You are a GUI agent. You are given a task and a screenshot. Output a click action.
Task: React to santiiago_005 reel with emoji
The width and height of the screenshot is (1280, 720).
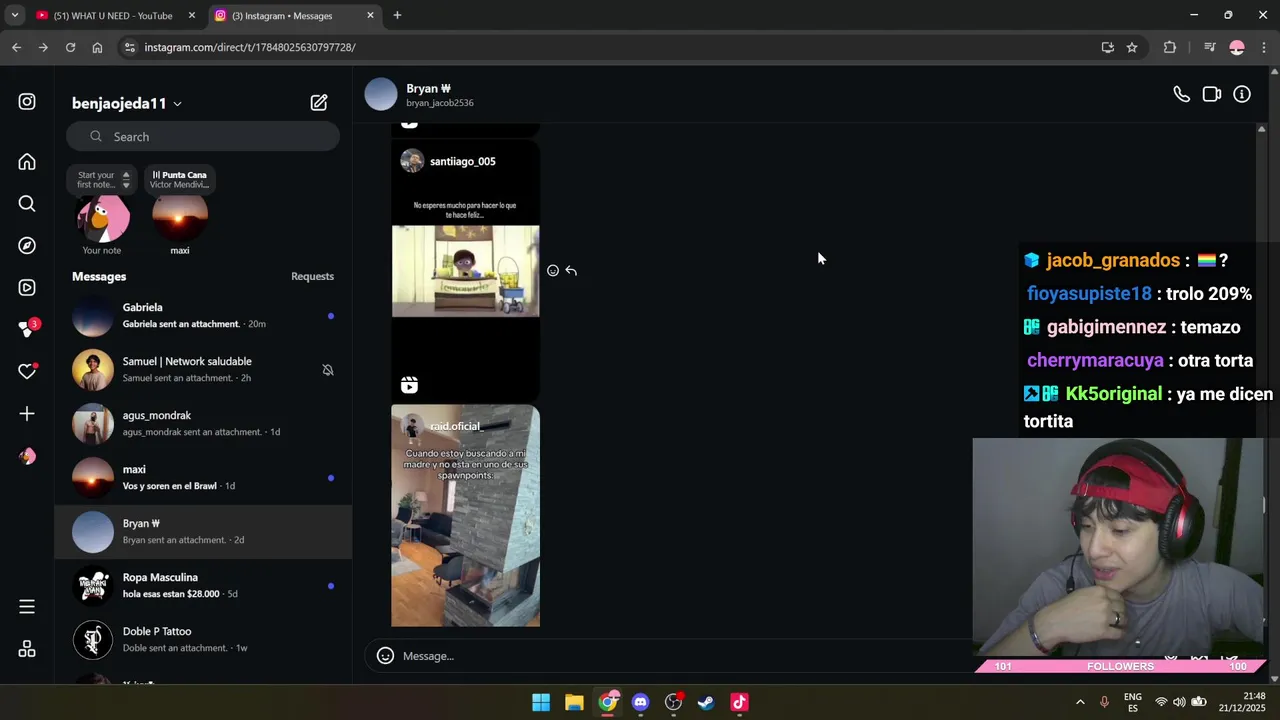553,271
